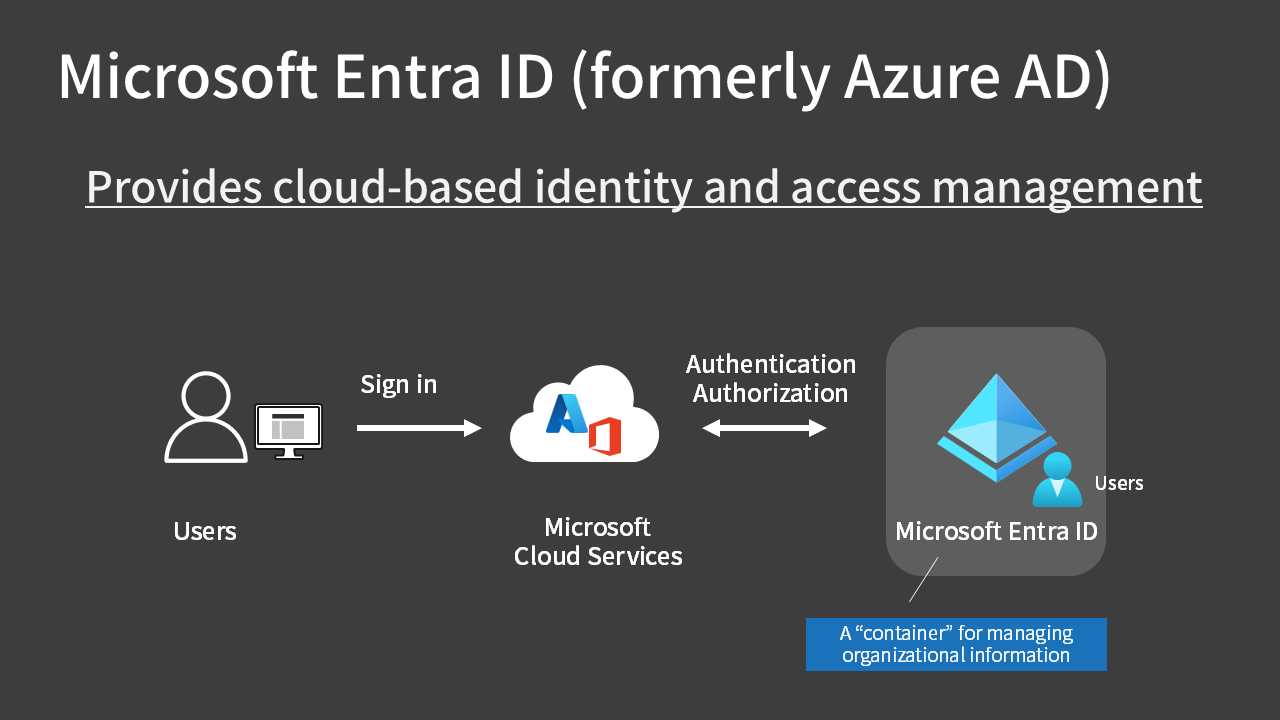
Task: Click the blue container callout box
Action: (956, 644)
